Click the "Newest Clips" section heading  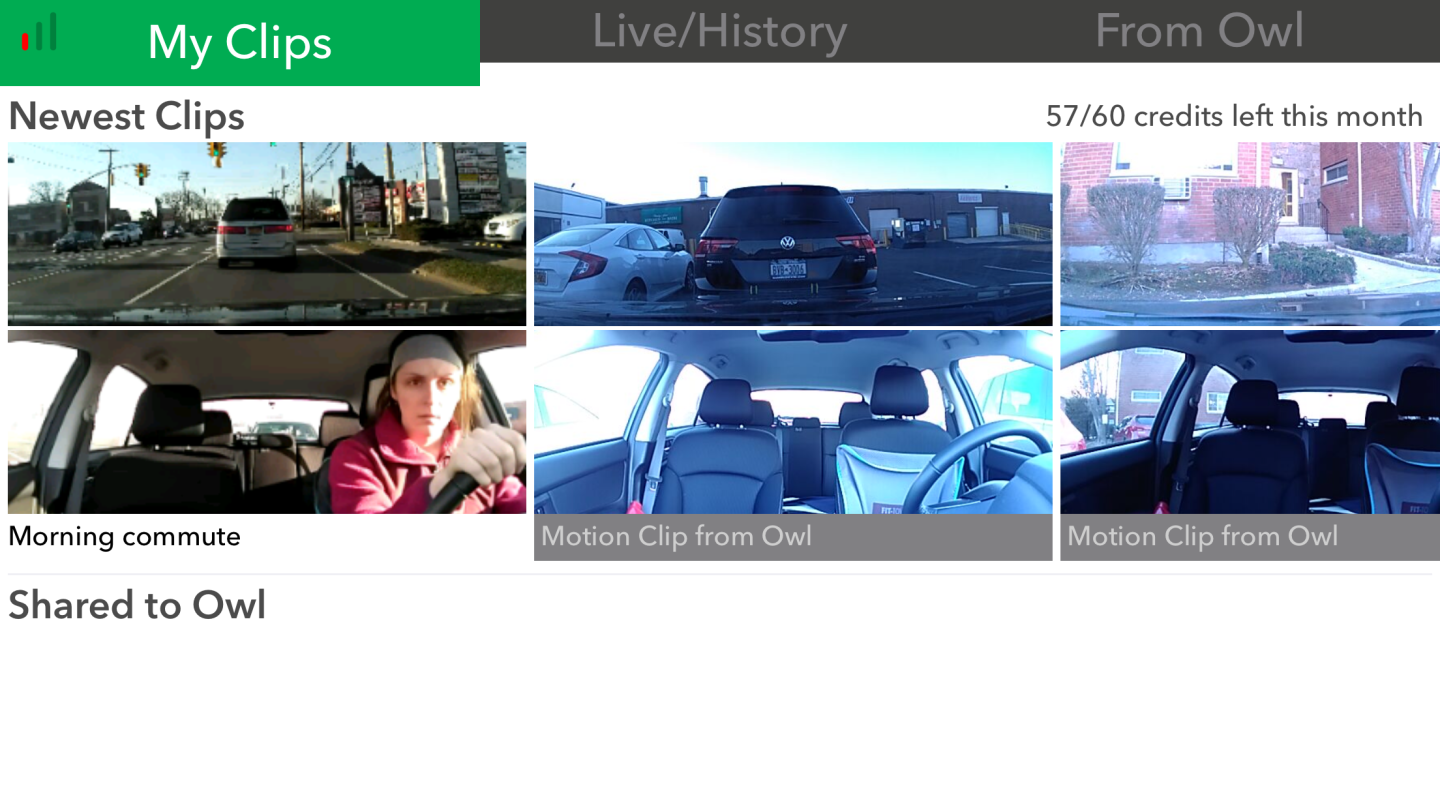(x=125, y=116)
